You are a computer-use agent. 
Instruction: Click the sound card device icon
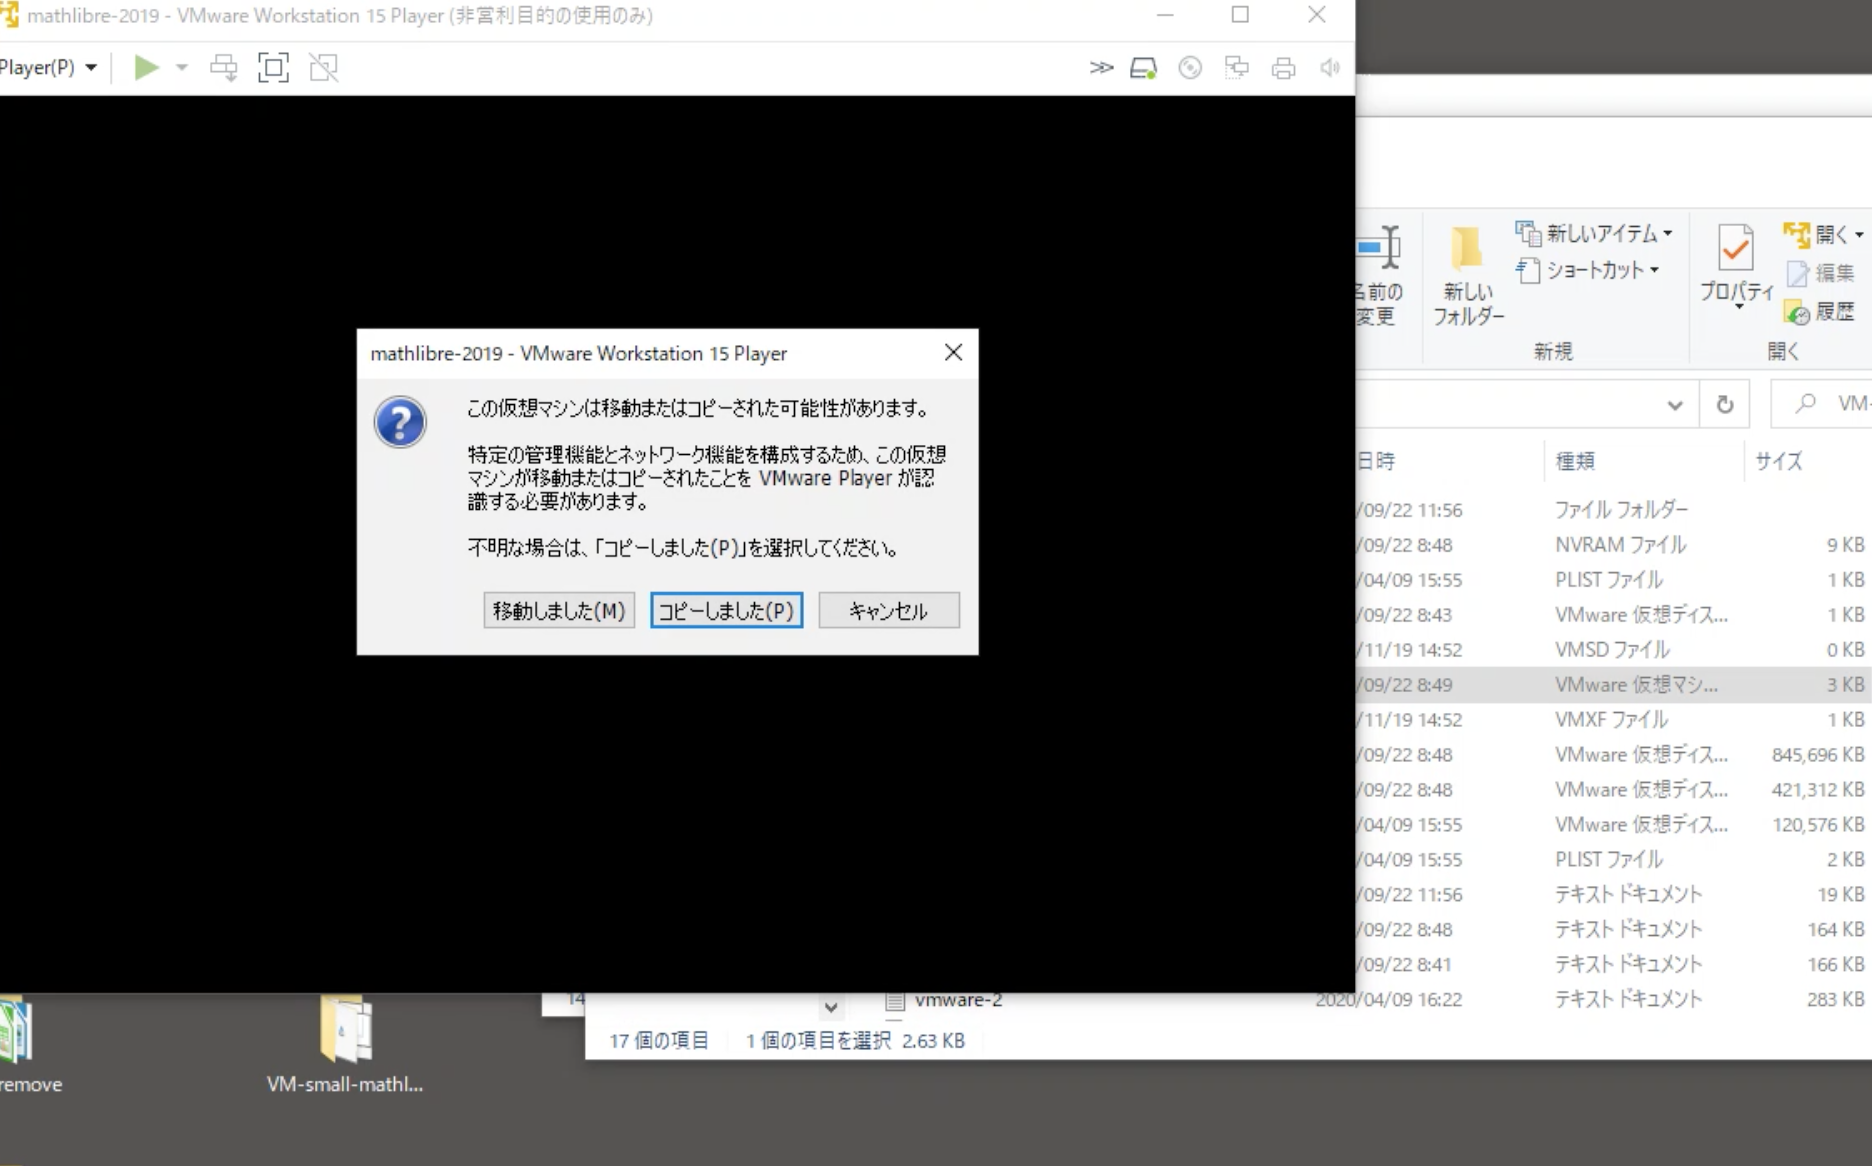1329,67
